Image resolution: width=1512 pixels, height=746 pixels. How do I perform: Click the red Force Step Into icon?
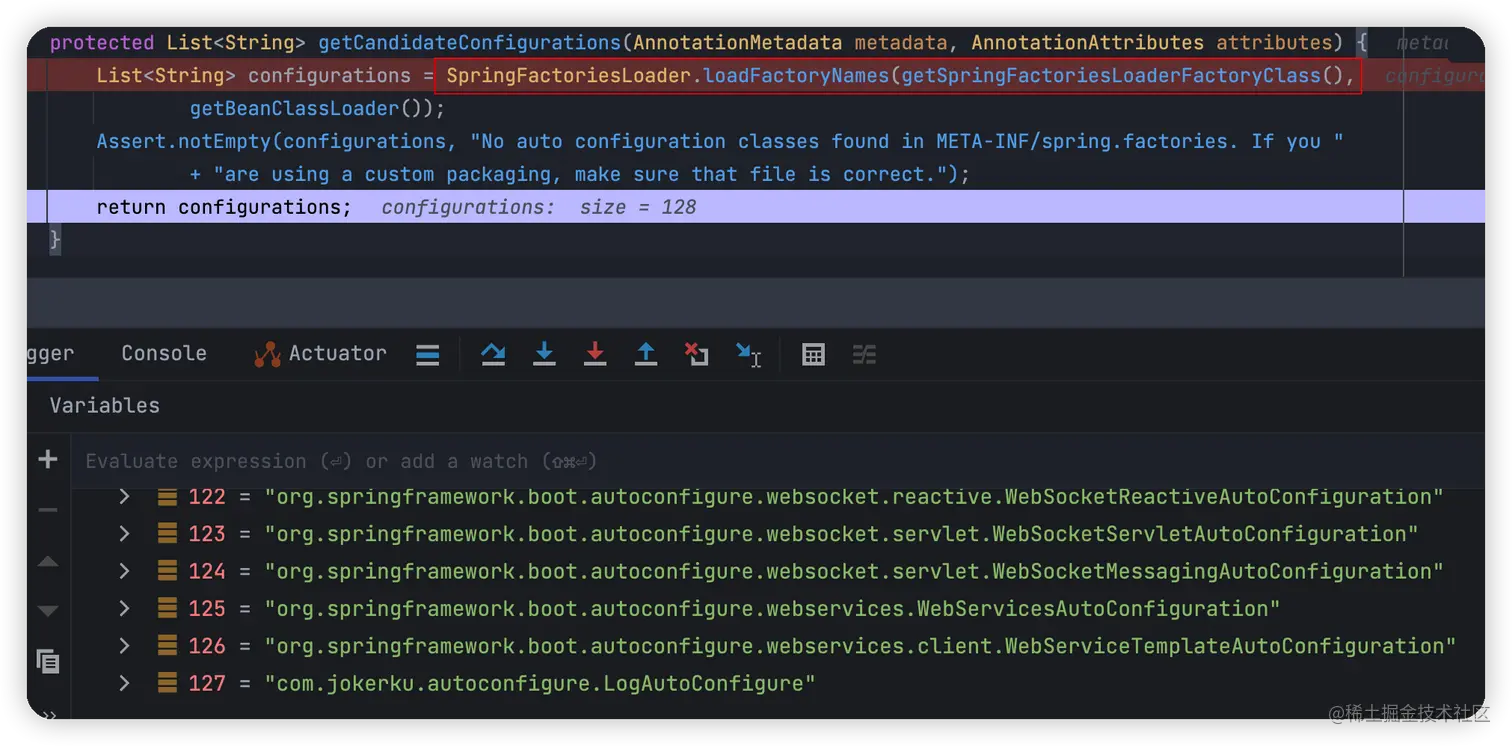pos(595,354)
